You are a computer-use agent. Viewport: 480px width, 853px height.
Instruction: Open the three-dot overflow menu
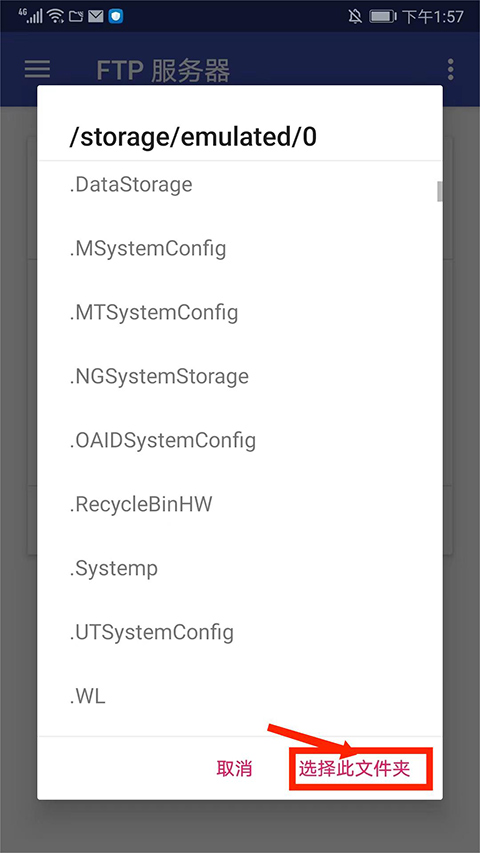[450, 70]
